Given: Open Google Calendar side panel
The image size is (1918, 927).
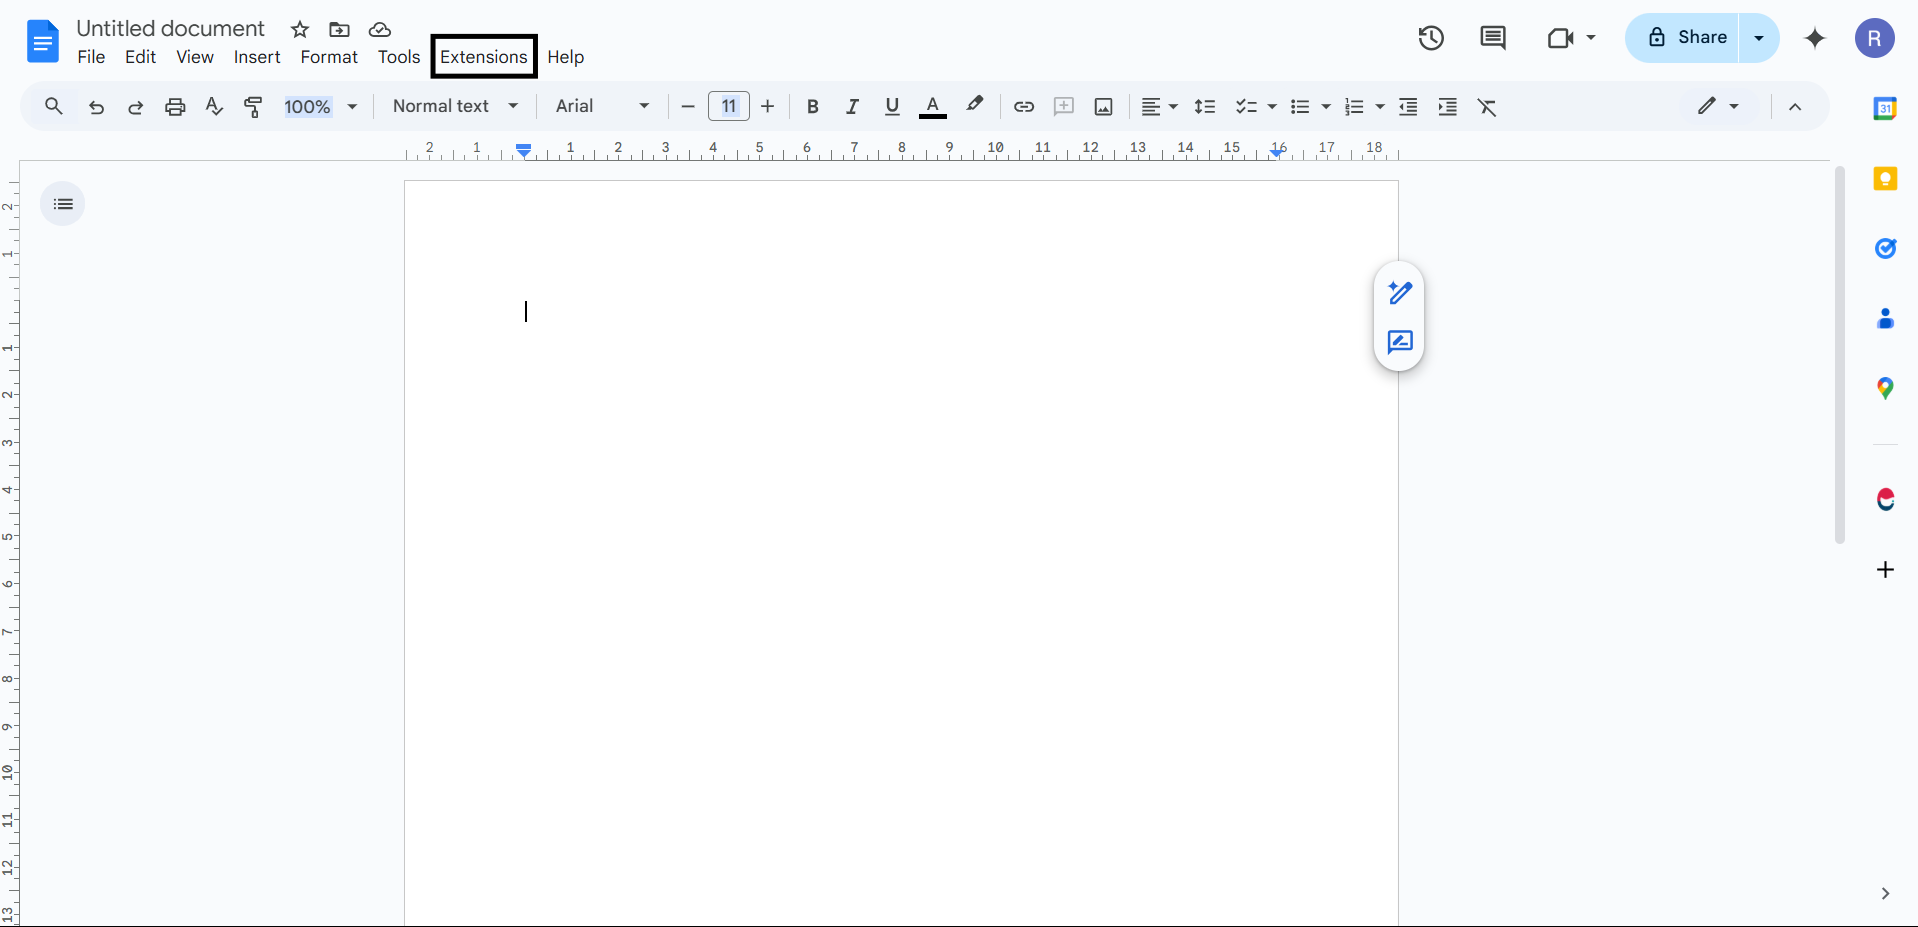Looking at the screenshot, I should click(1885, 108).
